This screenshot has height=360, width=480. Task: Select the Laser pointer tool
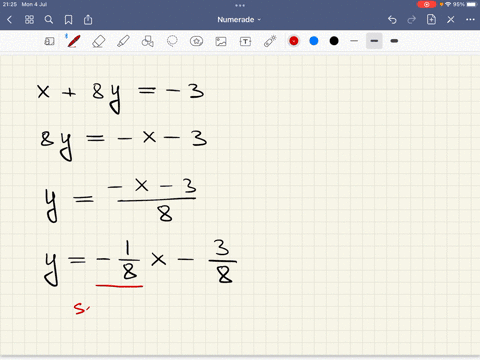(x=270, y=41)
